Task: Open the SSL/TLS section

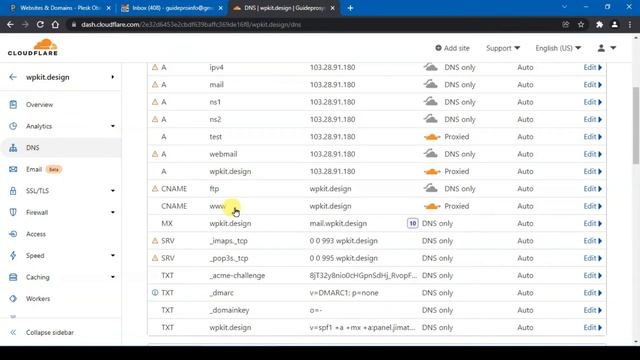Action: pos(37,191)
